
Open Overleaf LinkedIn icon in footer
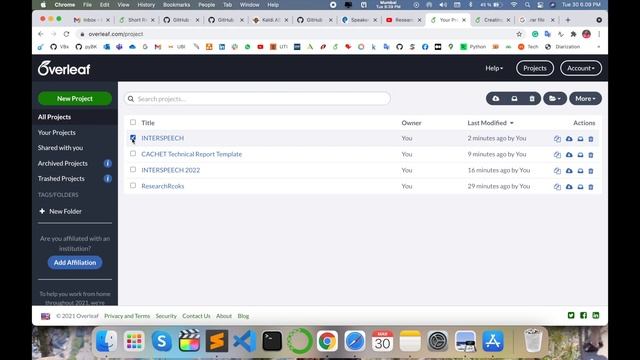[x=596, y=315]
